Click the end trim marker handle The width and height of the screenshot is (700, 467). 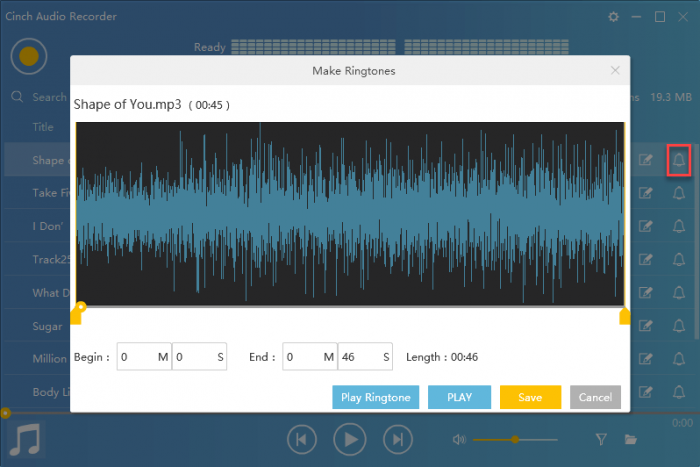click(x=625, y=316)
